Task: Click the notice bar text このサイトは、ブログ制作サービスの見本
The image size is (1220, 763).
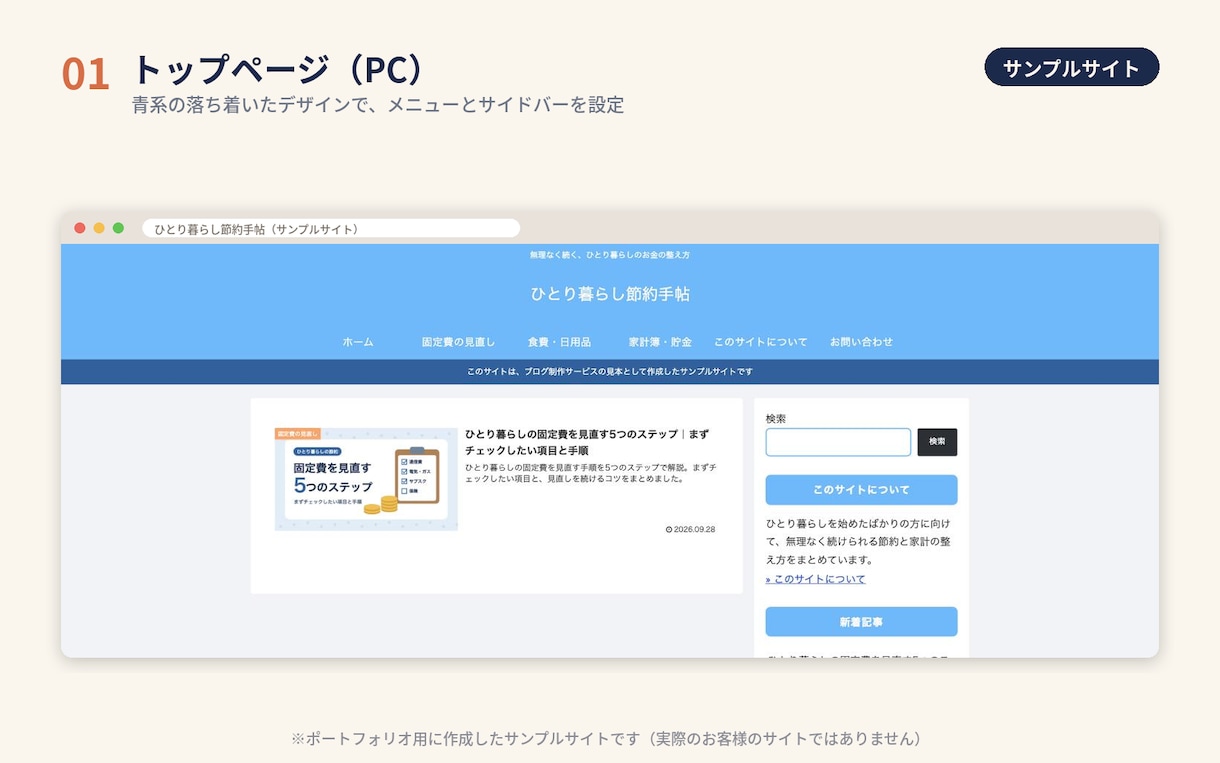Action: [x=610, y=372]
